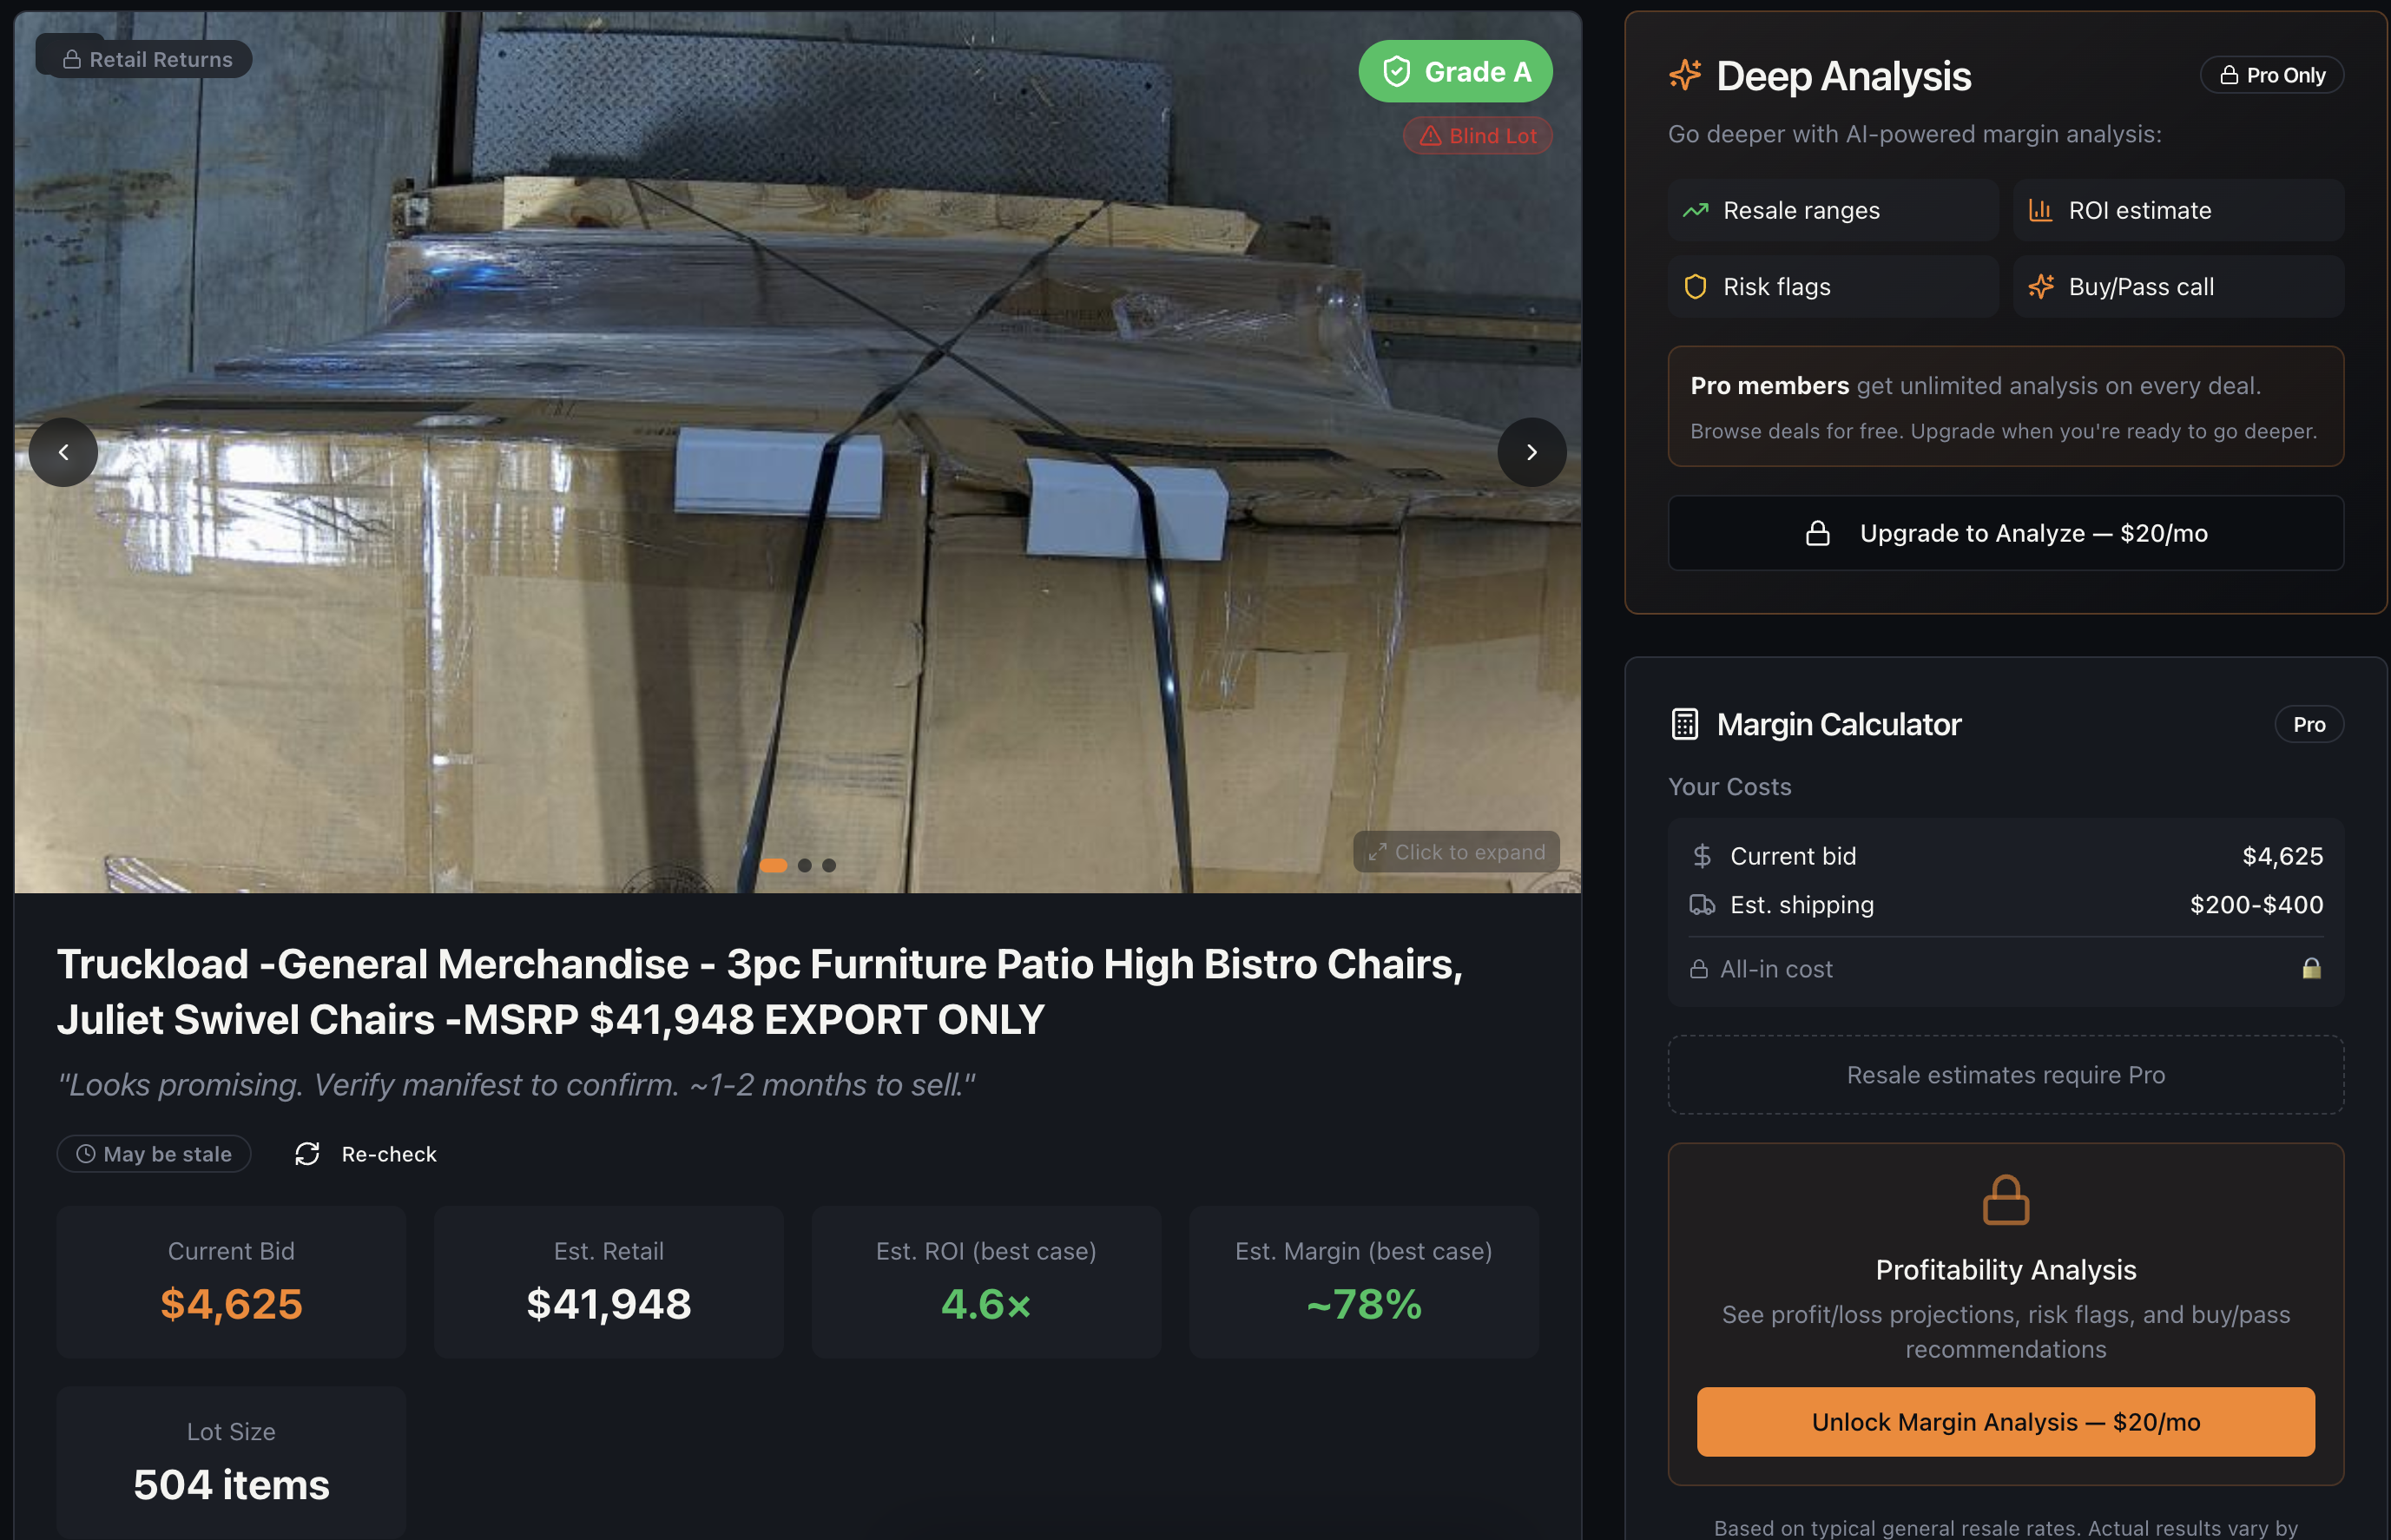Click the lock on the Retail Returns badge
Viewport: 2391px width, 1540px height.
tap(71, 59)
